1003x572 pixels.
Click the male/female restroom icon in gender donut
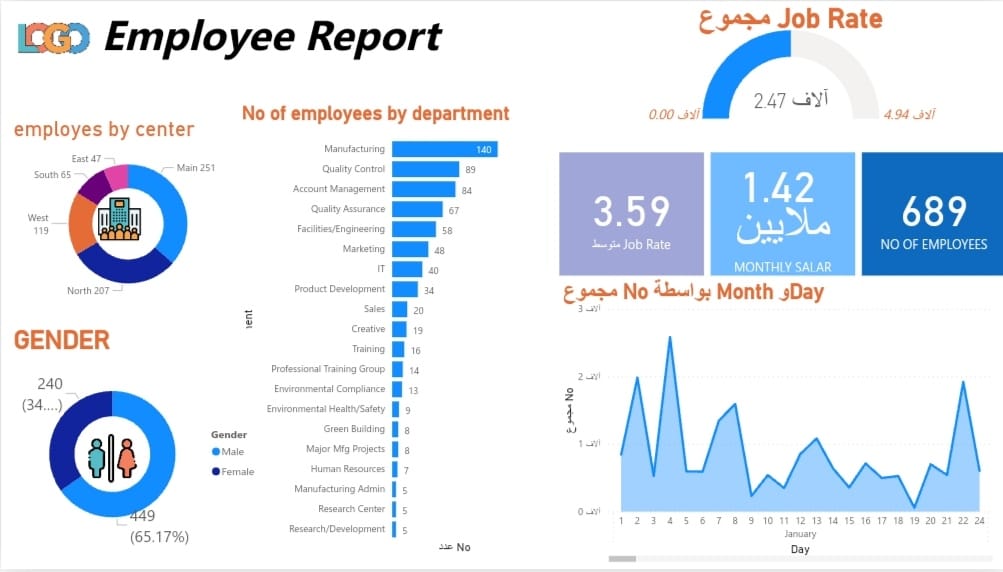[112, 454]
